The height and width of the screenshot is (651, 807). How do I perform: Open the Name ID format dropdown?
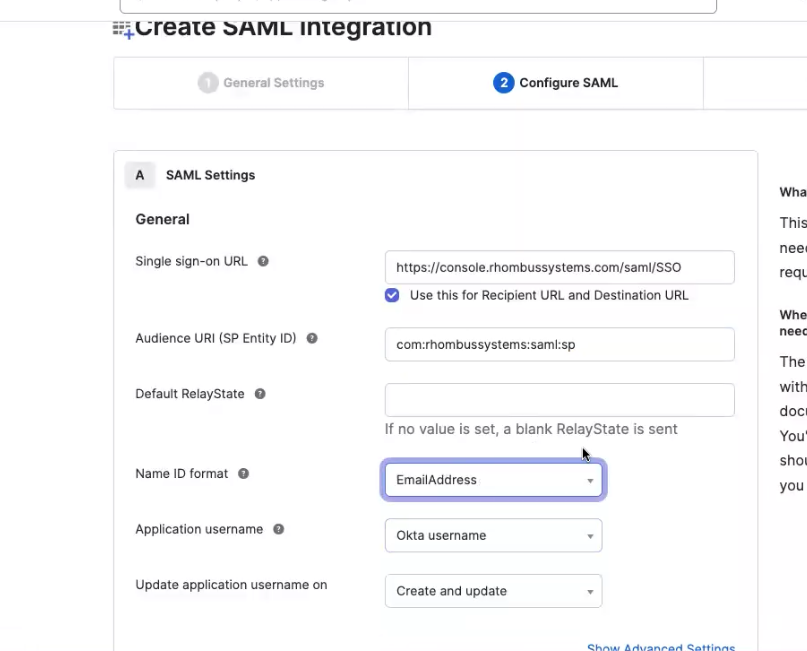pyautogui.click(x=493, y=480)
